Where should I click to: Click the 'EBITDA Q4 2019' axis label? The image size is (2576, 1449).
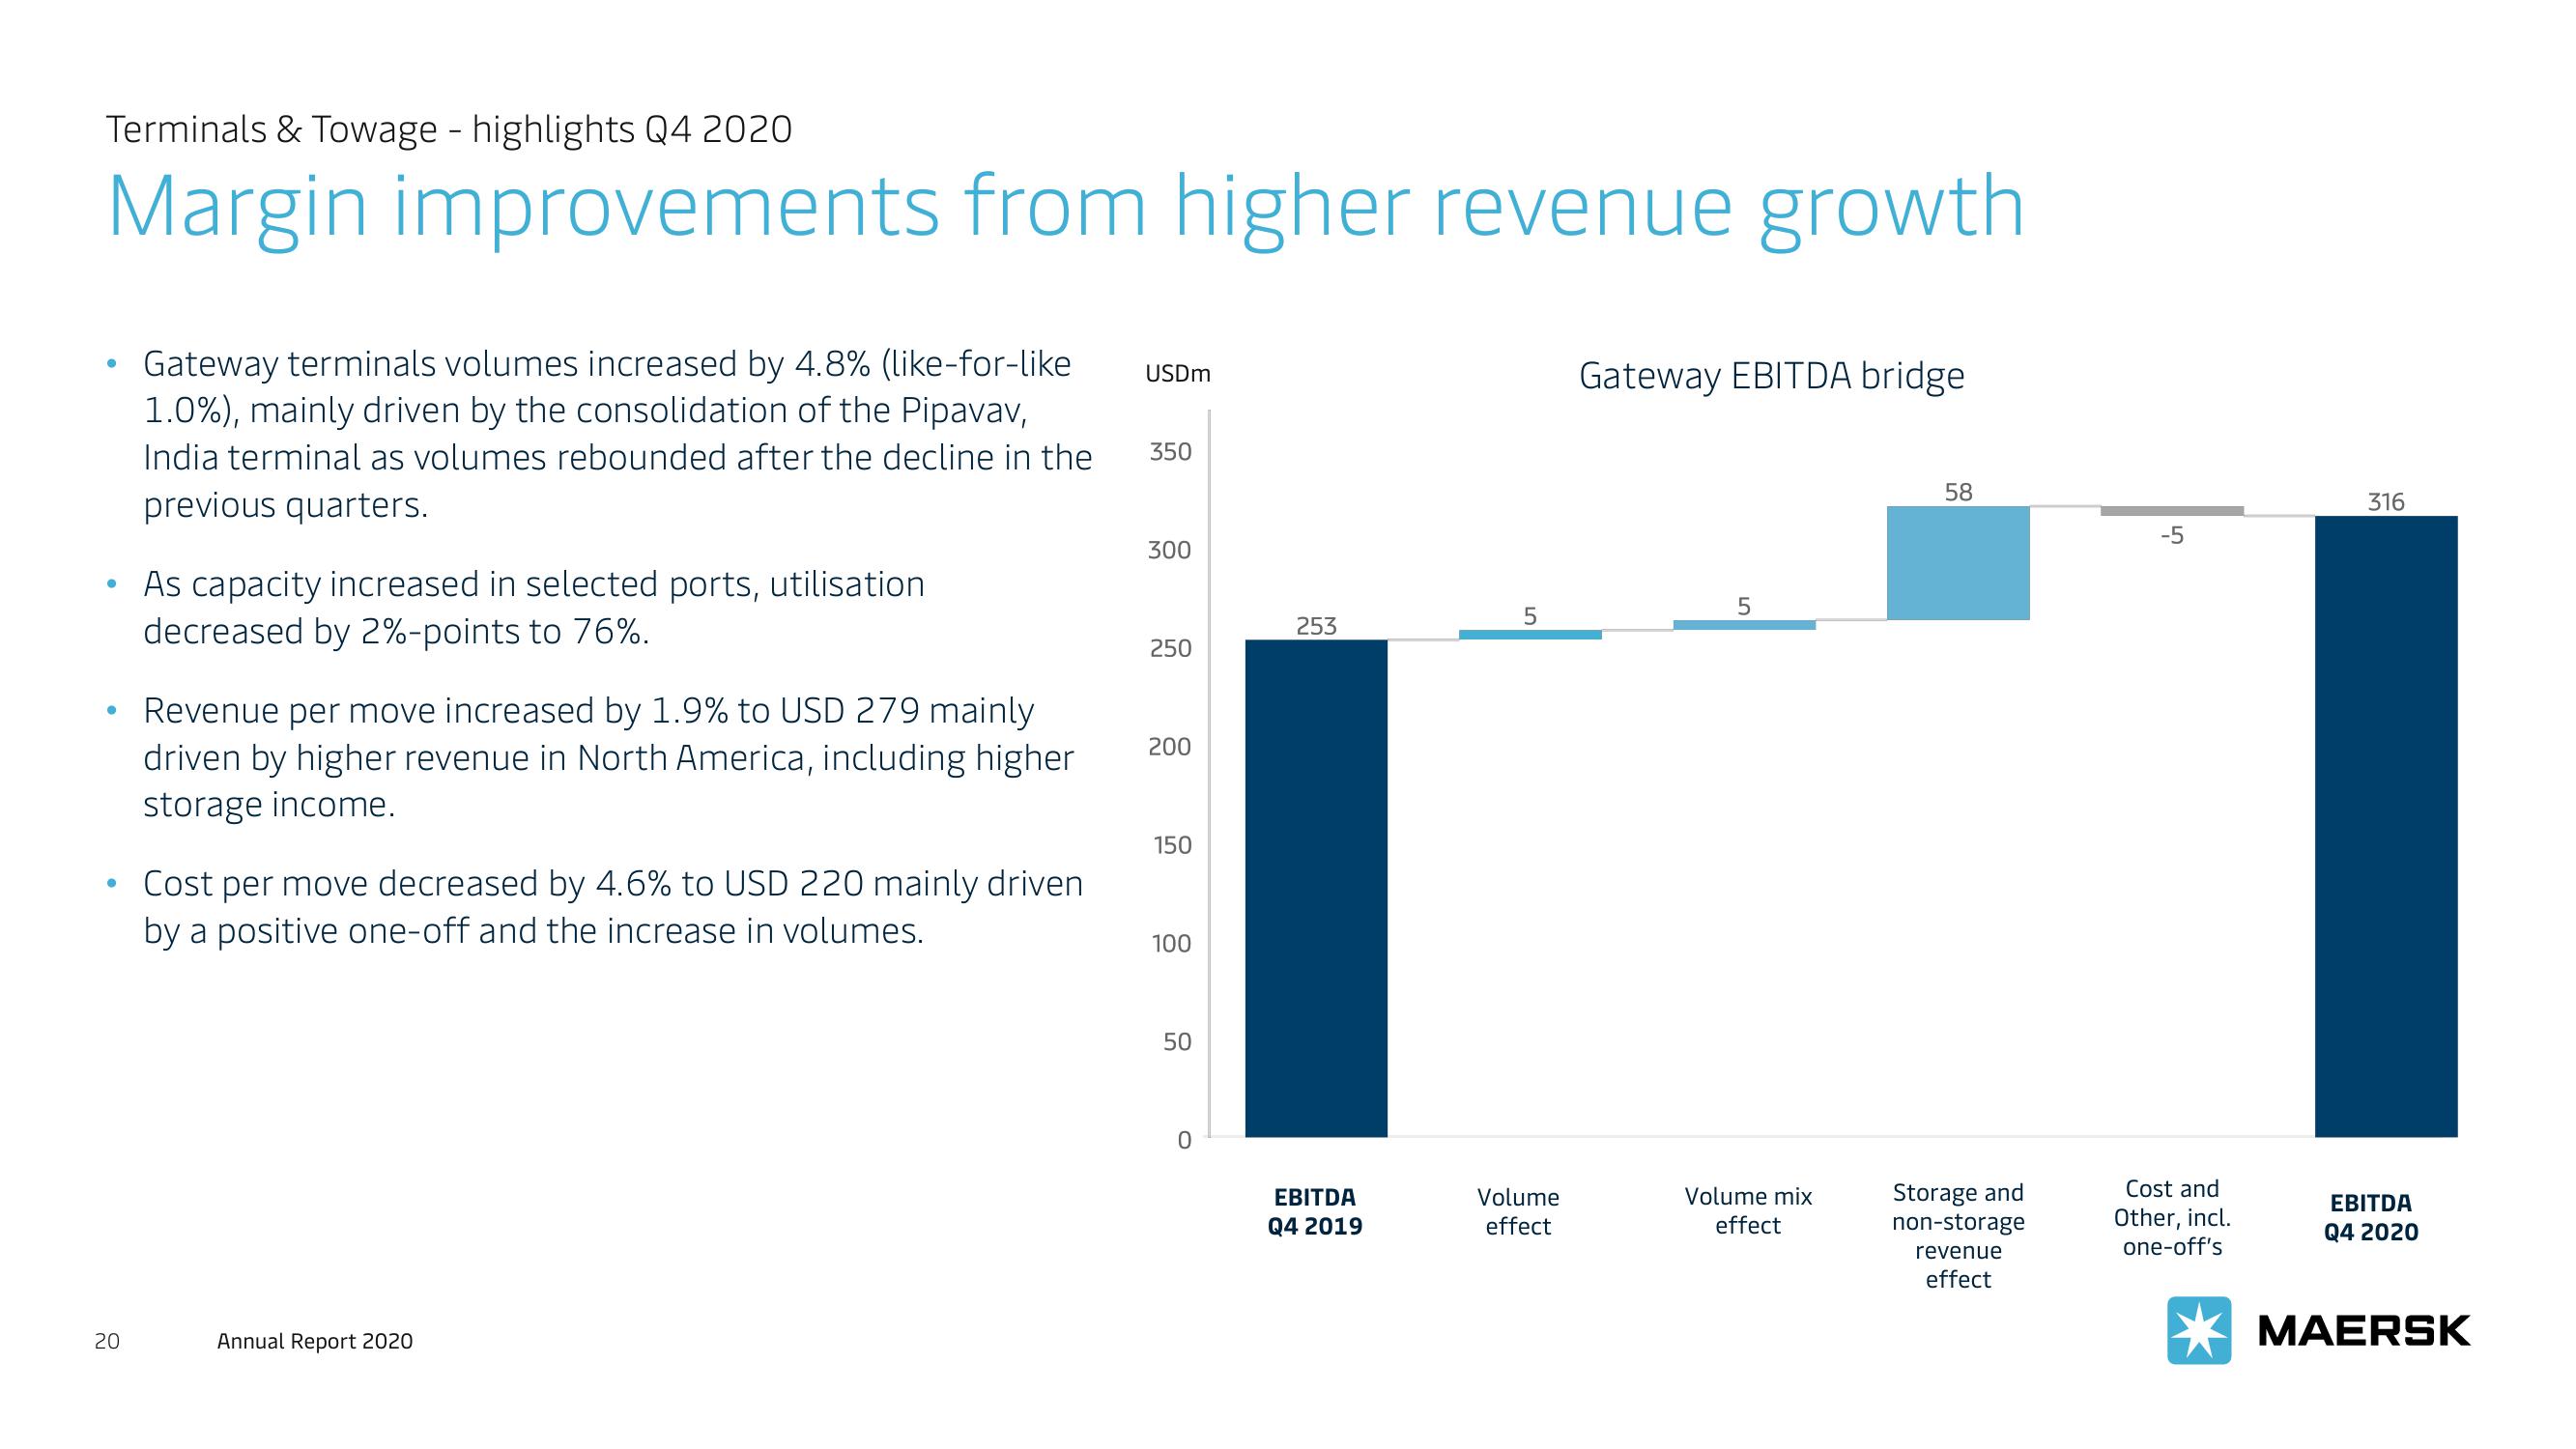click(1315, 1212)
